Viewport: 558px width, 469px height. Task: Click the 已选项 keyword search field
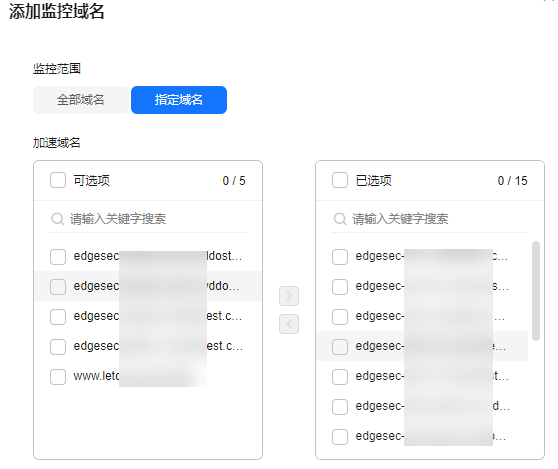[x=430, y=219]
